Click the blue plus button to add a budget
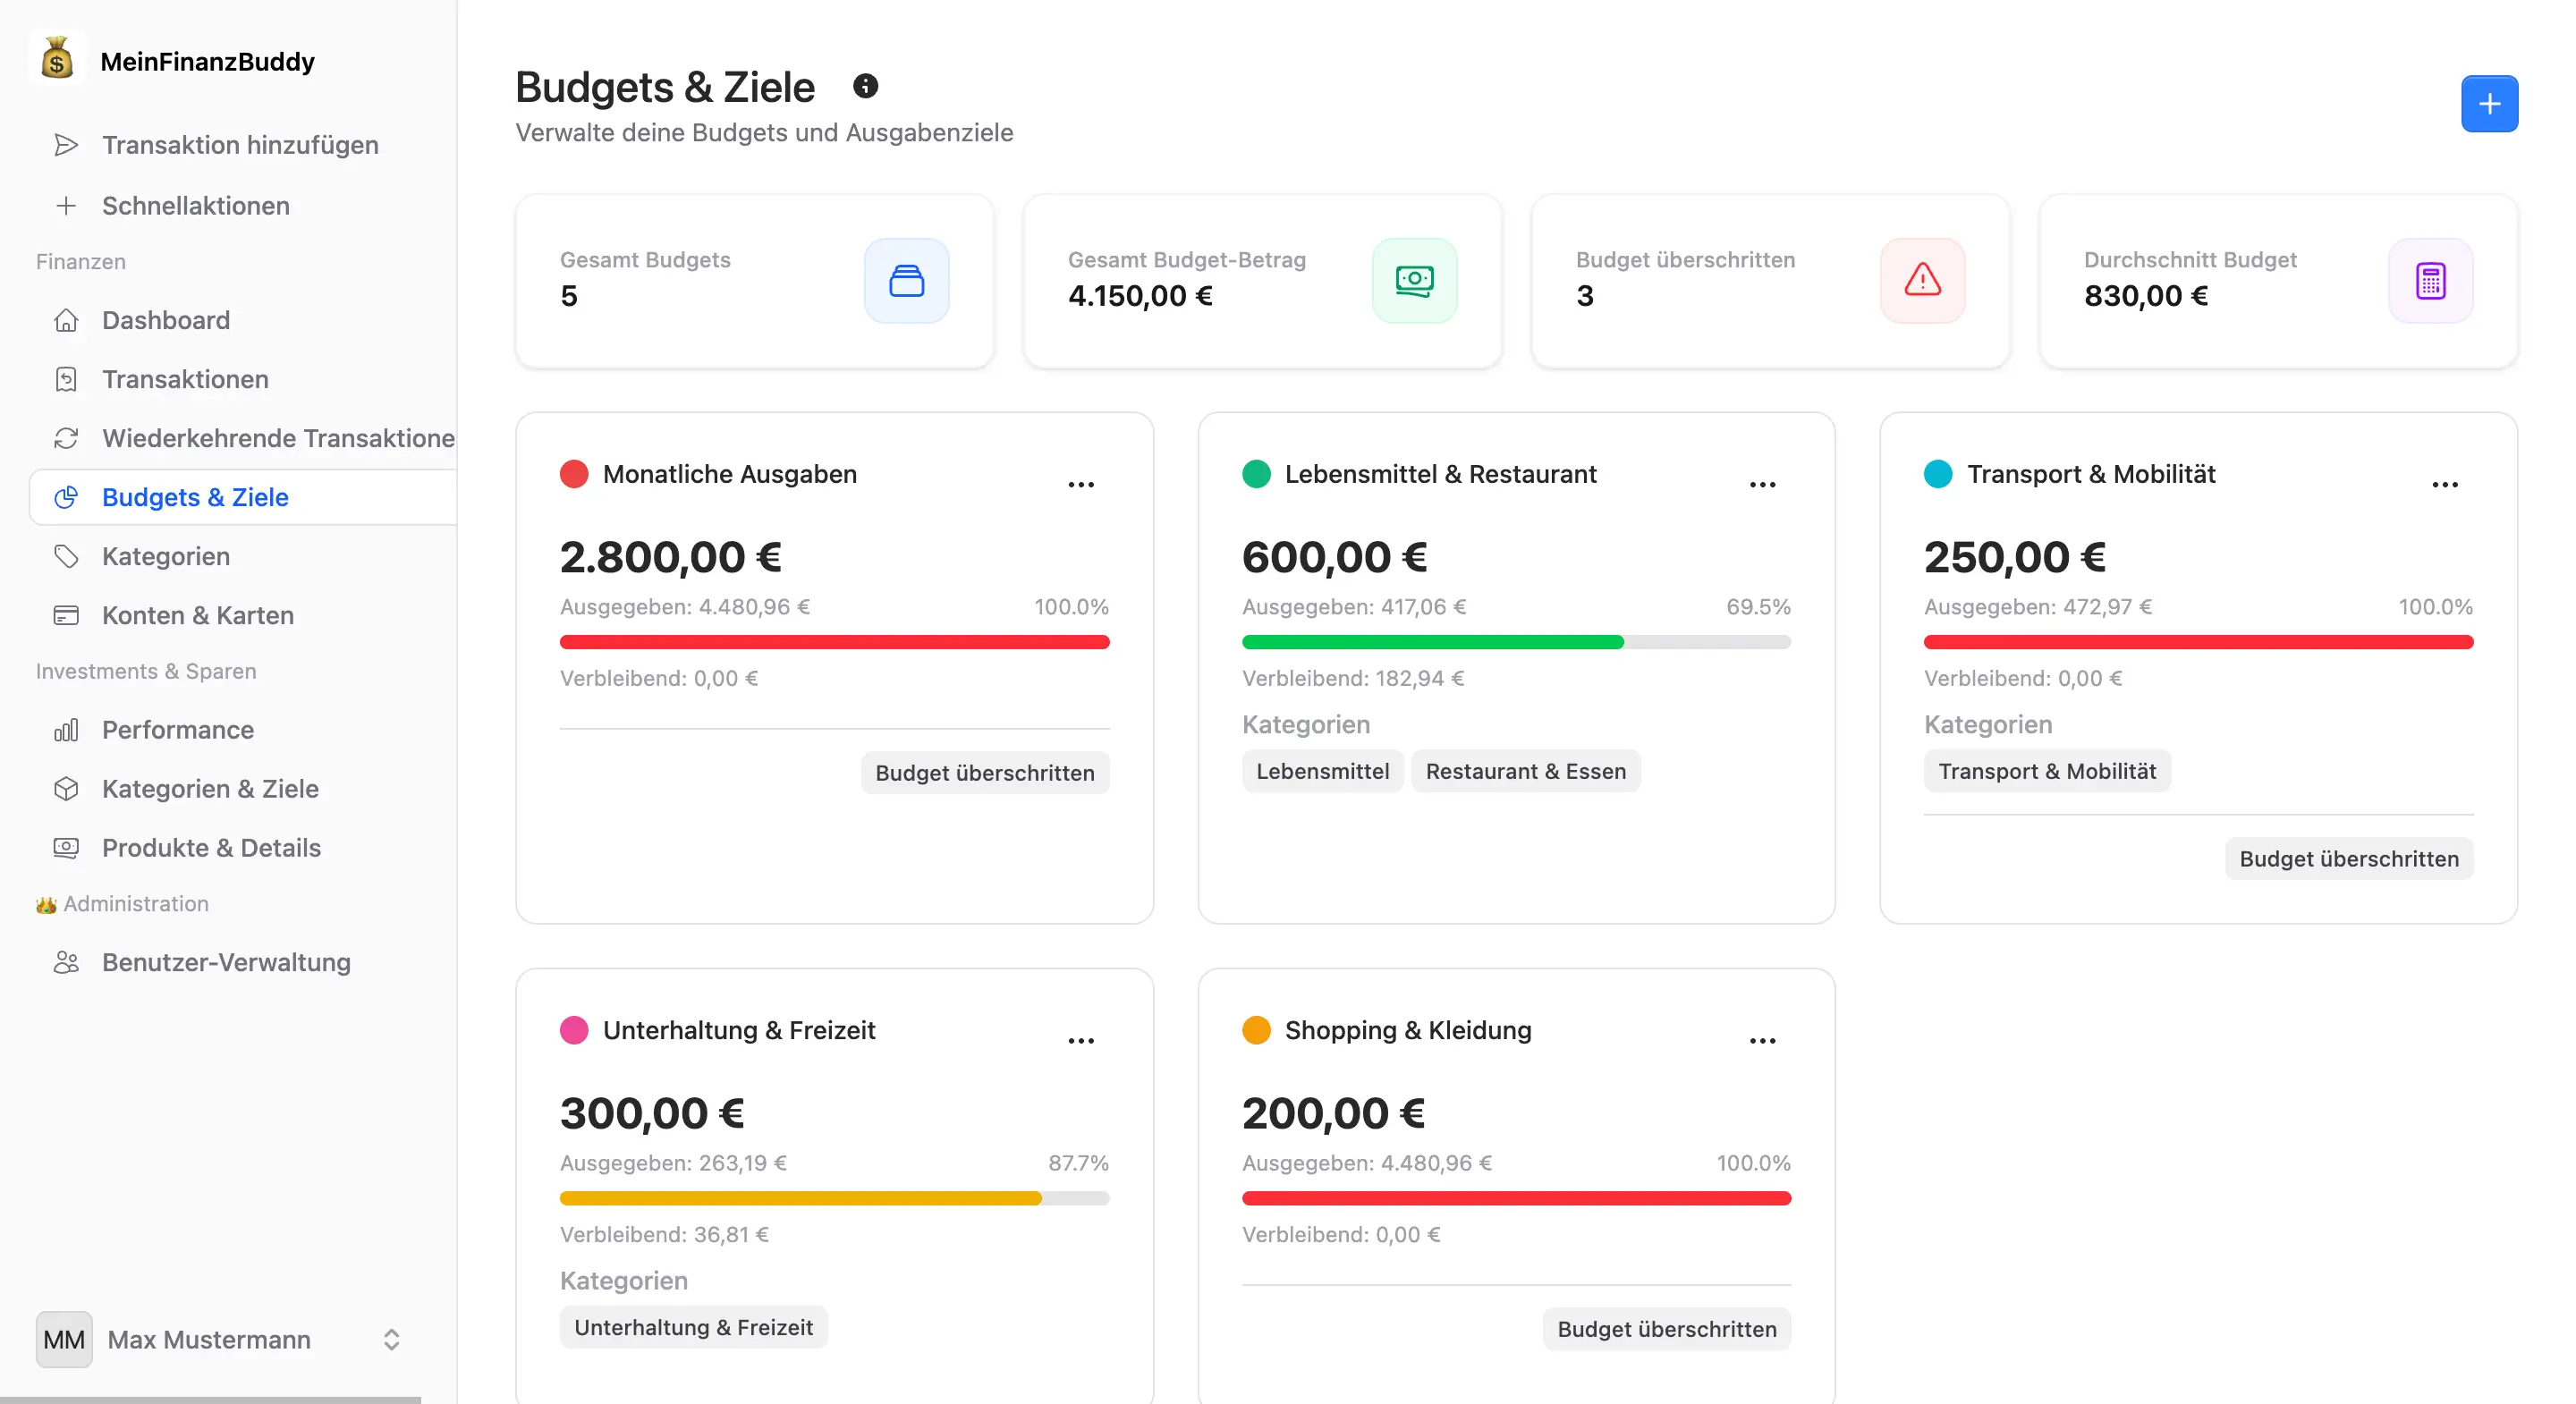Screen dimensions: 2576x1404 (x=2489, y=103)
